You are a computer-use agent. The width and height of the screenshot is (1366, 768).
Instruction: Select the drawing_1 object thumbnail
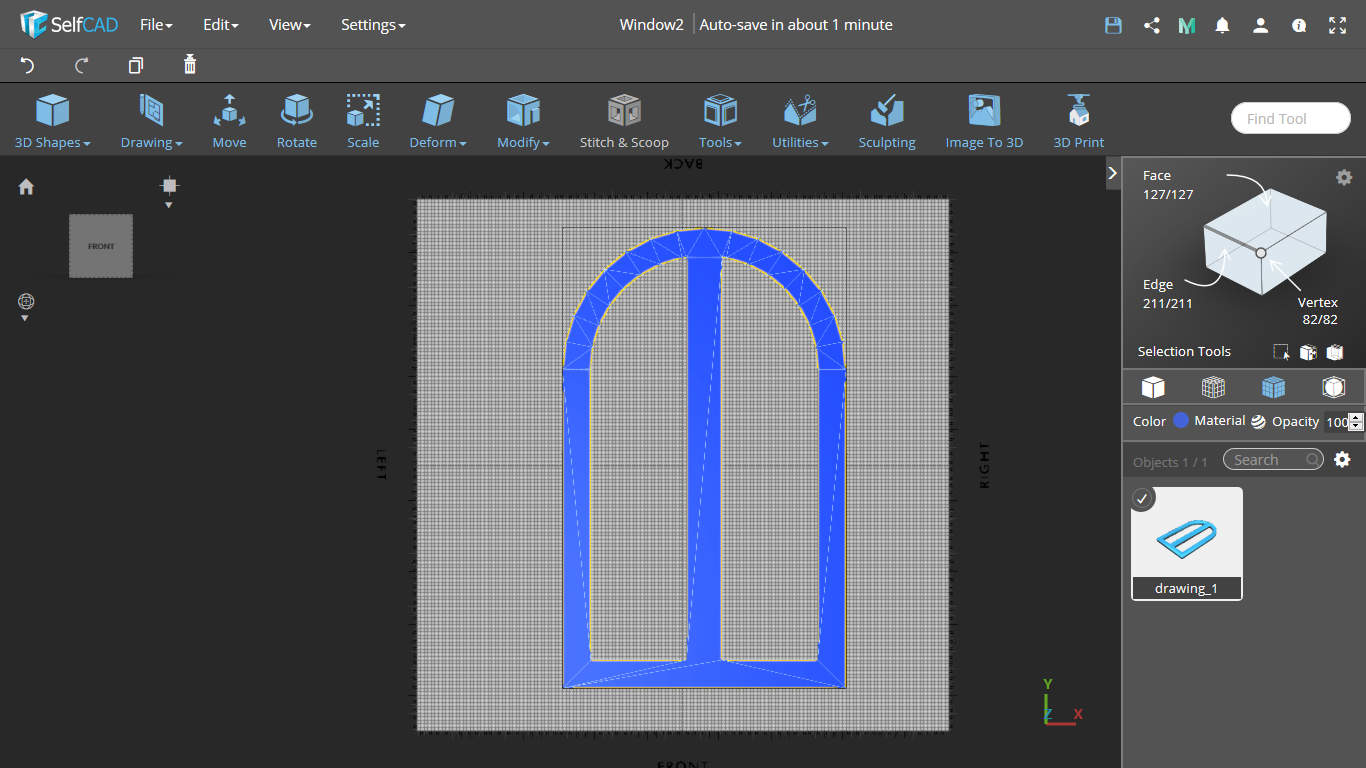click(x=1187, y=543)
